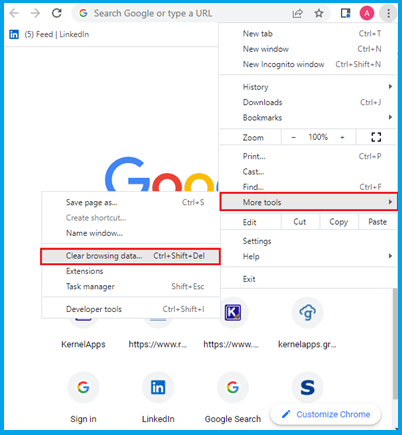Click the browser back arrow
This screenshot has width=402, height=435.
click(x=14, y=13)
